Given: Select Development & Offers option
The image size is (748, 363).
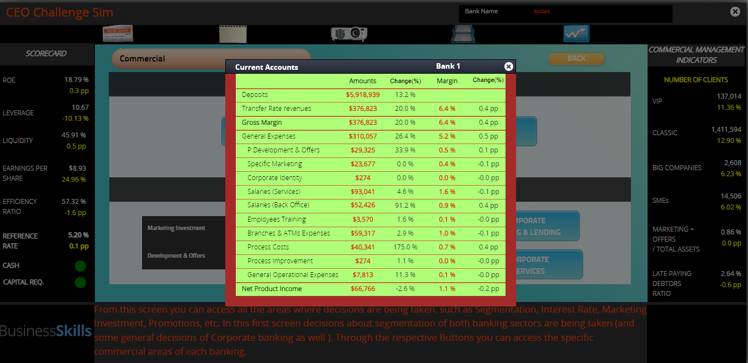Looking at the screenshot, I should tap(176, 256).
